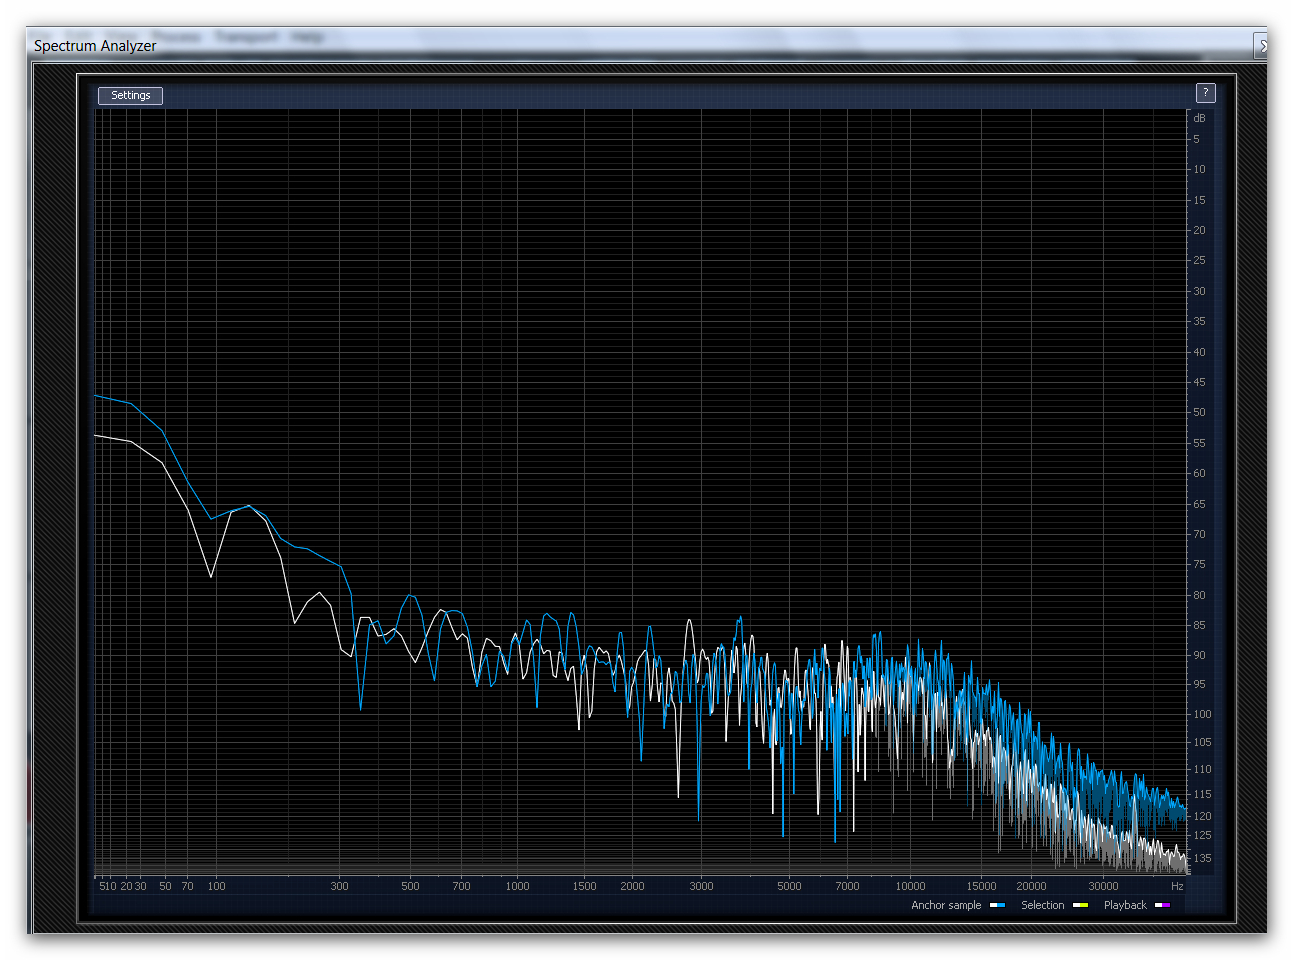Viewport: 1293px width, 960px height.
Task: Select the Anchor sample legend label
Action: coord(946,906)
